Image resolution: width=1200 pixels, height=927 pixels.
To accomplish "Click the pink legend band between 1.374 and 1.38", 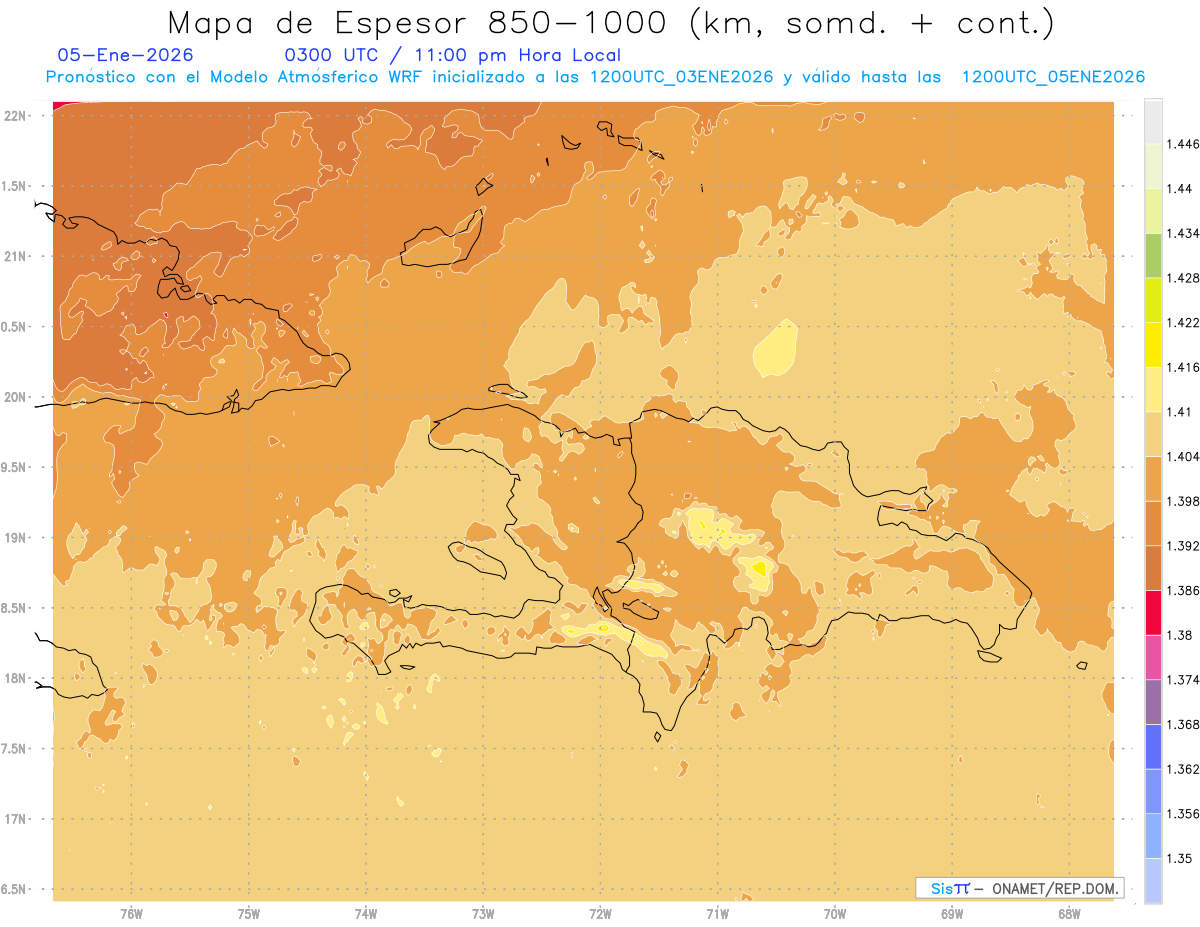I will point(1153,658).
